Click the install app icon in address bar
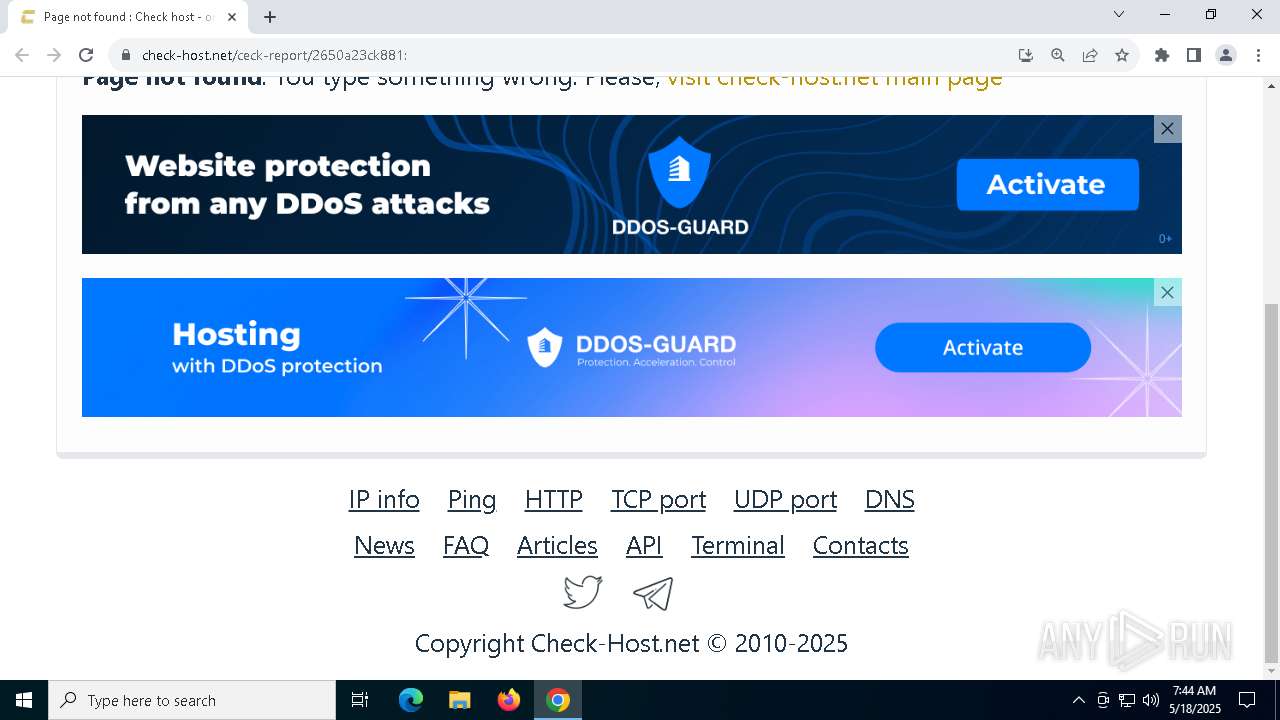The height and width of the screenshot is (720, 1280). click(1026, 55)
